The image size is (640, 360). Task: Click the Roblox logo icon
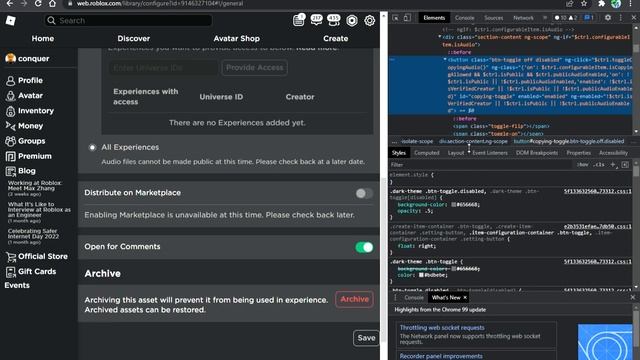coord(11,20)
